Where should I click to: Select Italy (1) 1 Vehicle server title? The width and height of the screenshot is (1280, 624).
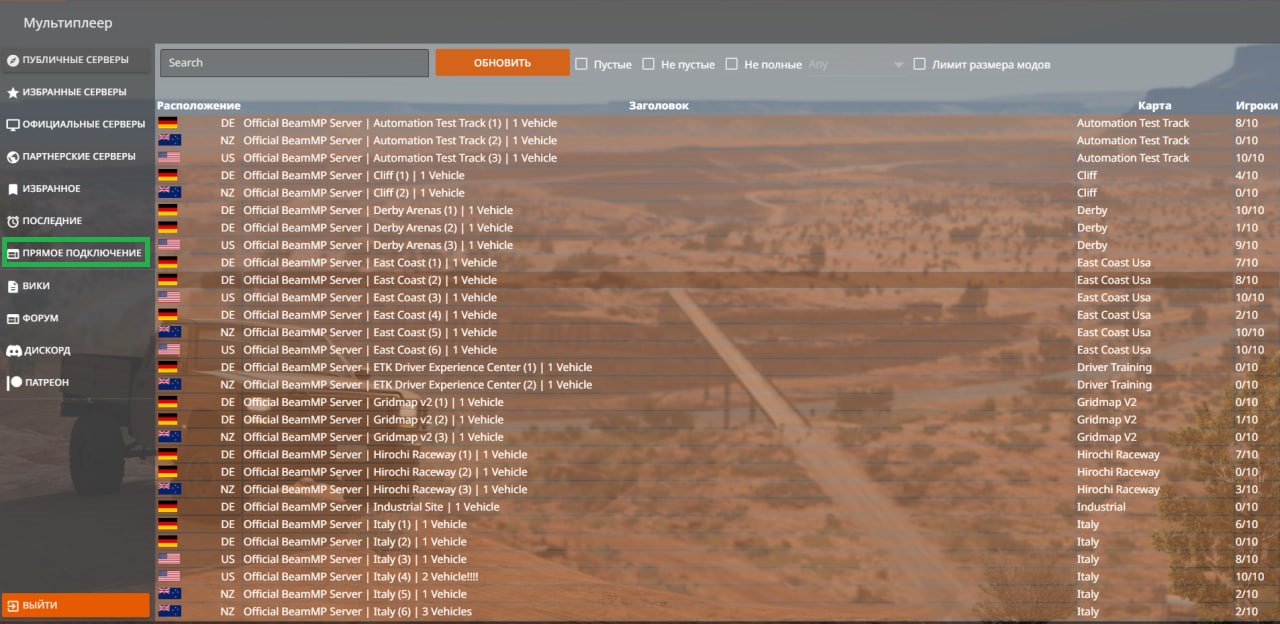[355, 524]
